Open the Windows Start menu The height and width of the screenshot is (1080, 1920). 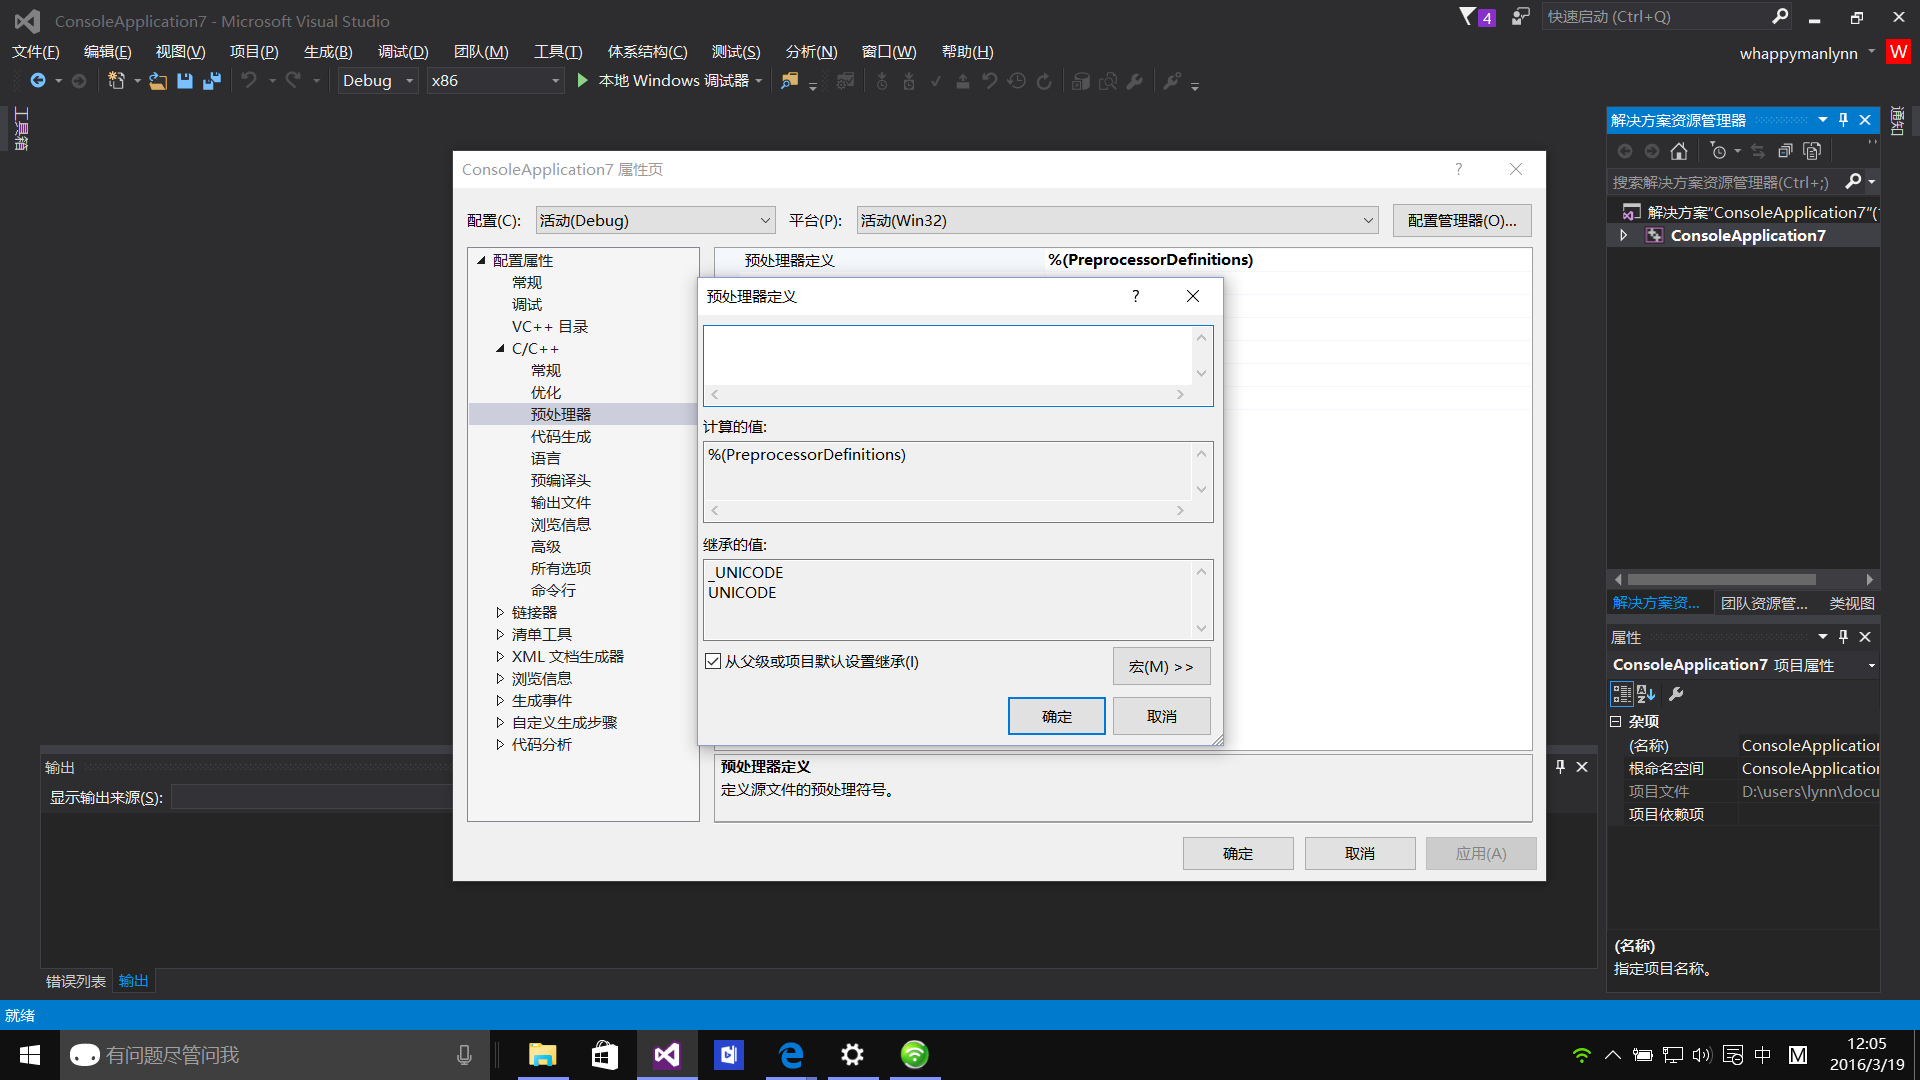(30, 1055)
